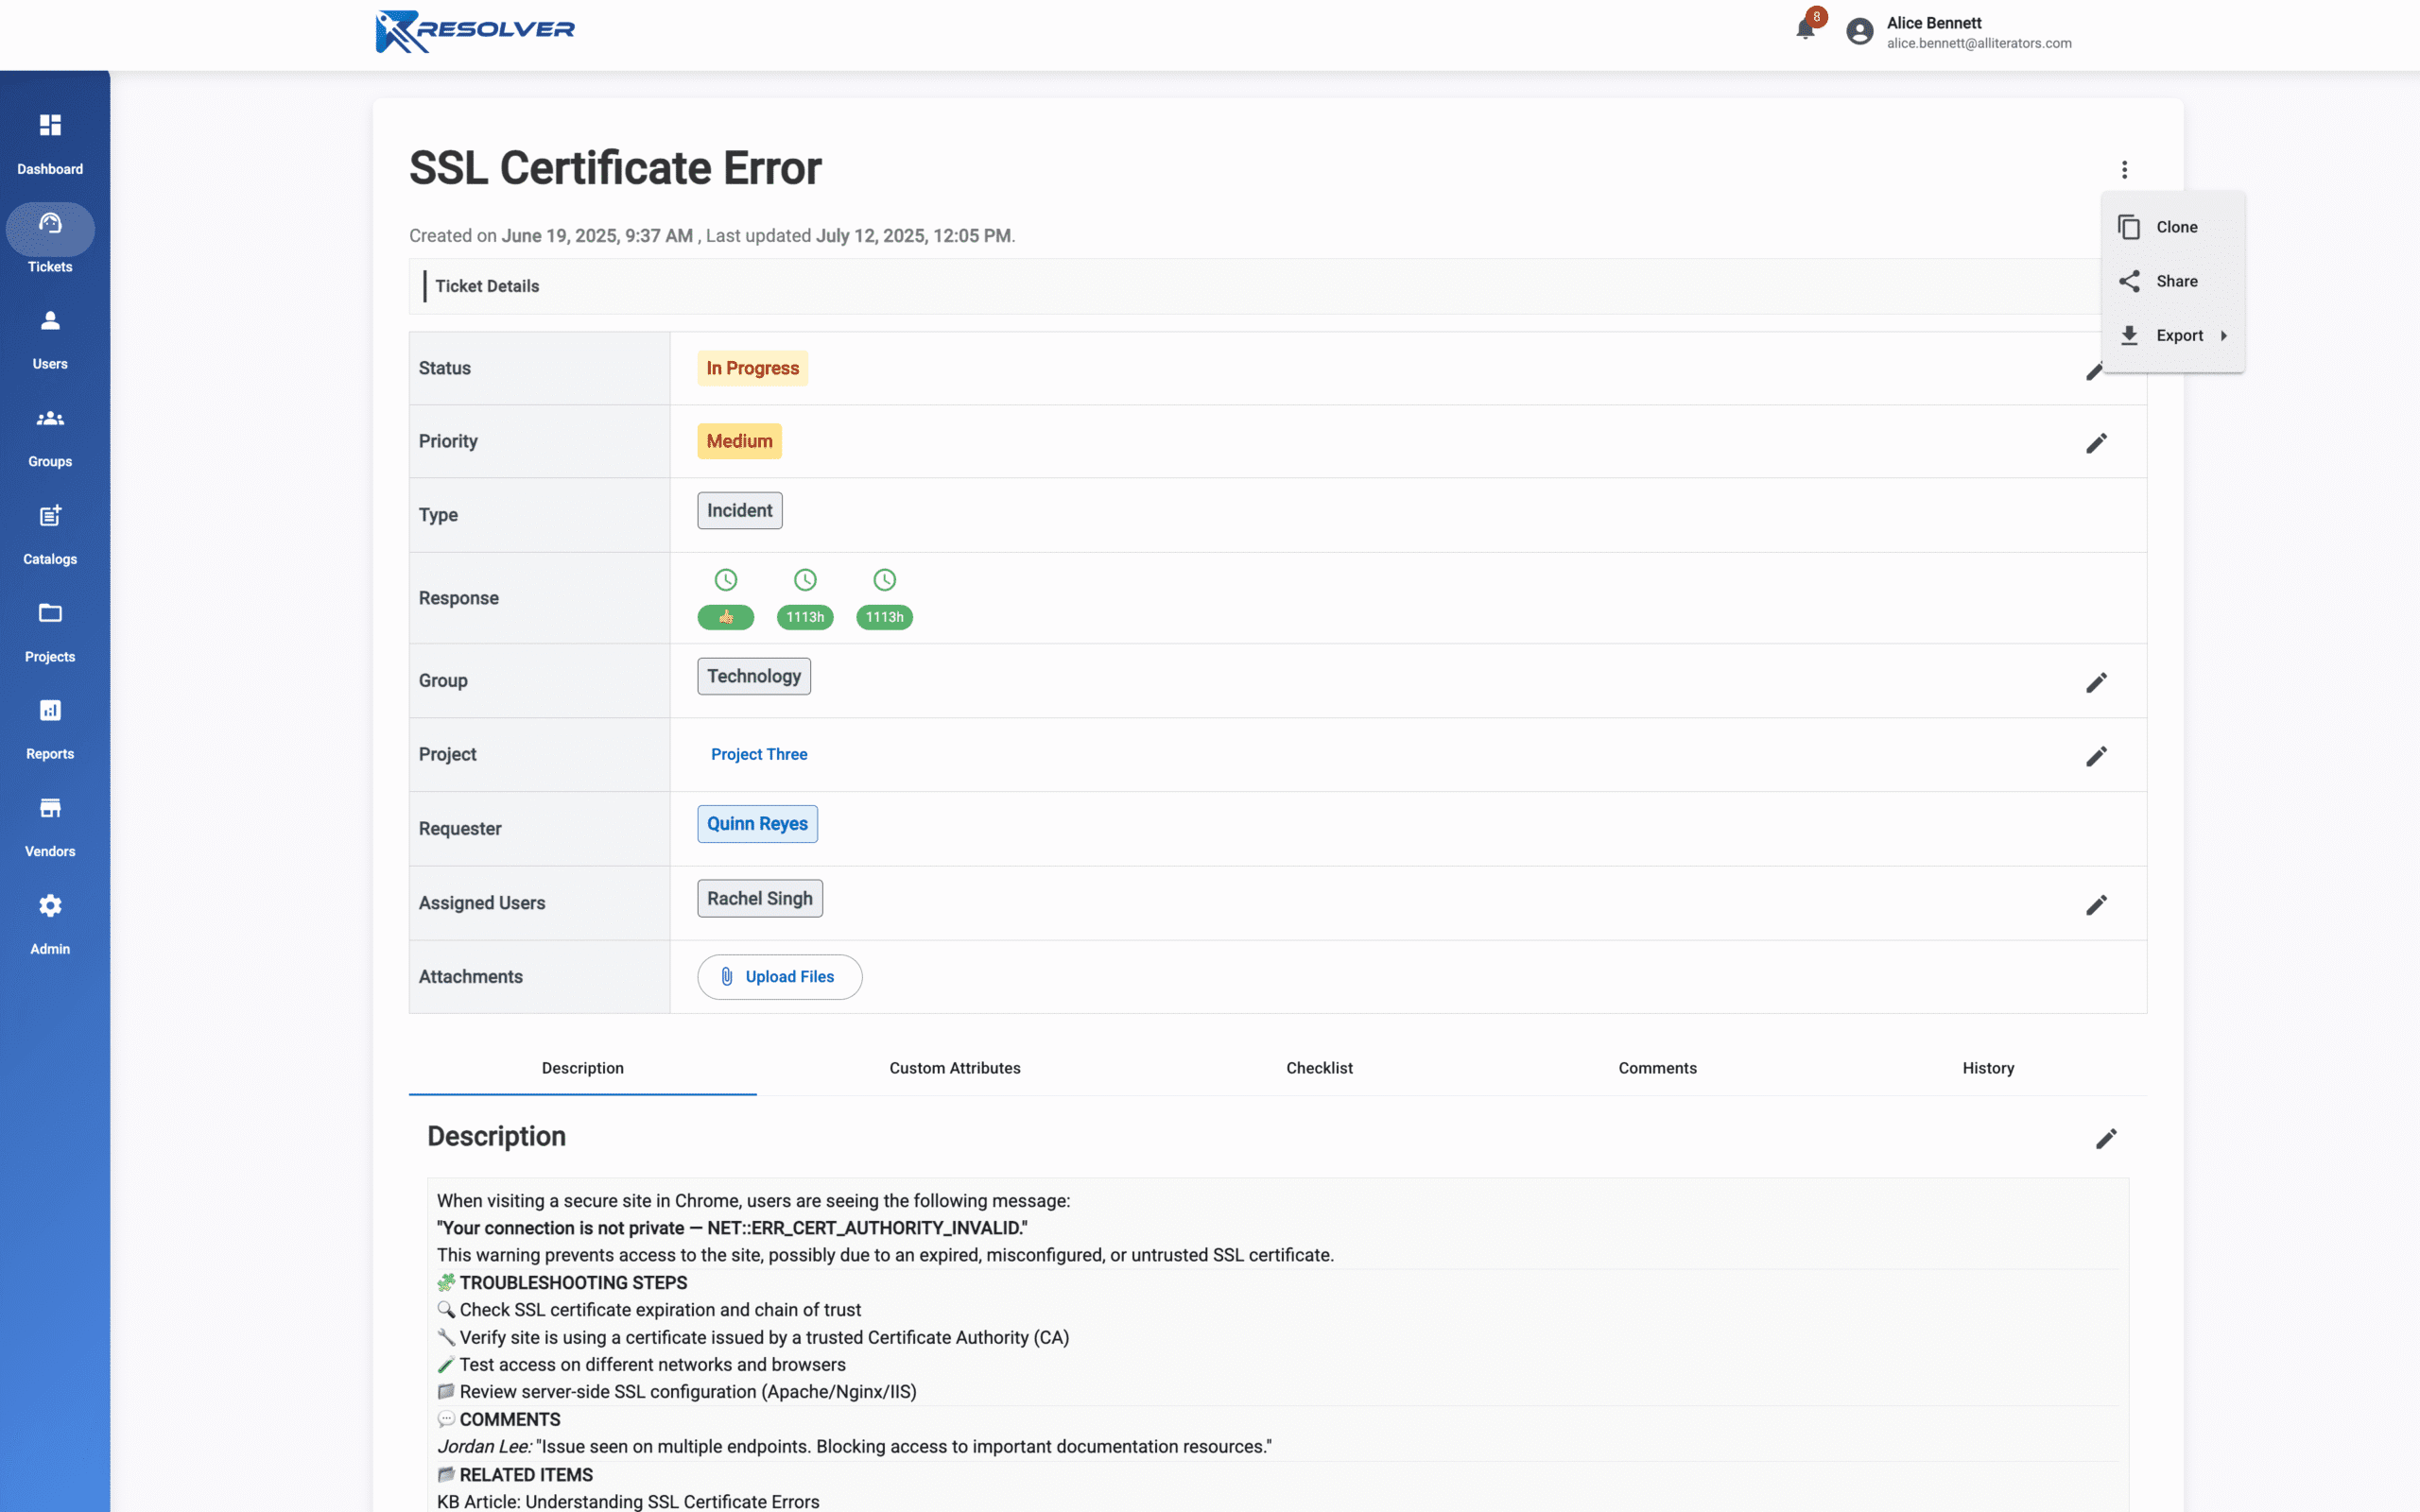Edit the Project field pencil icon
Viewport: 2420px width, 1512px height.
tap(2096, 756)
